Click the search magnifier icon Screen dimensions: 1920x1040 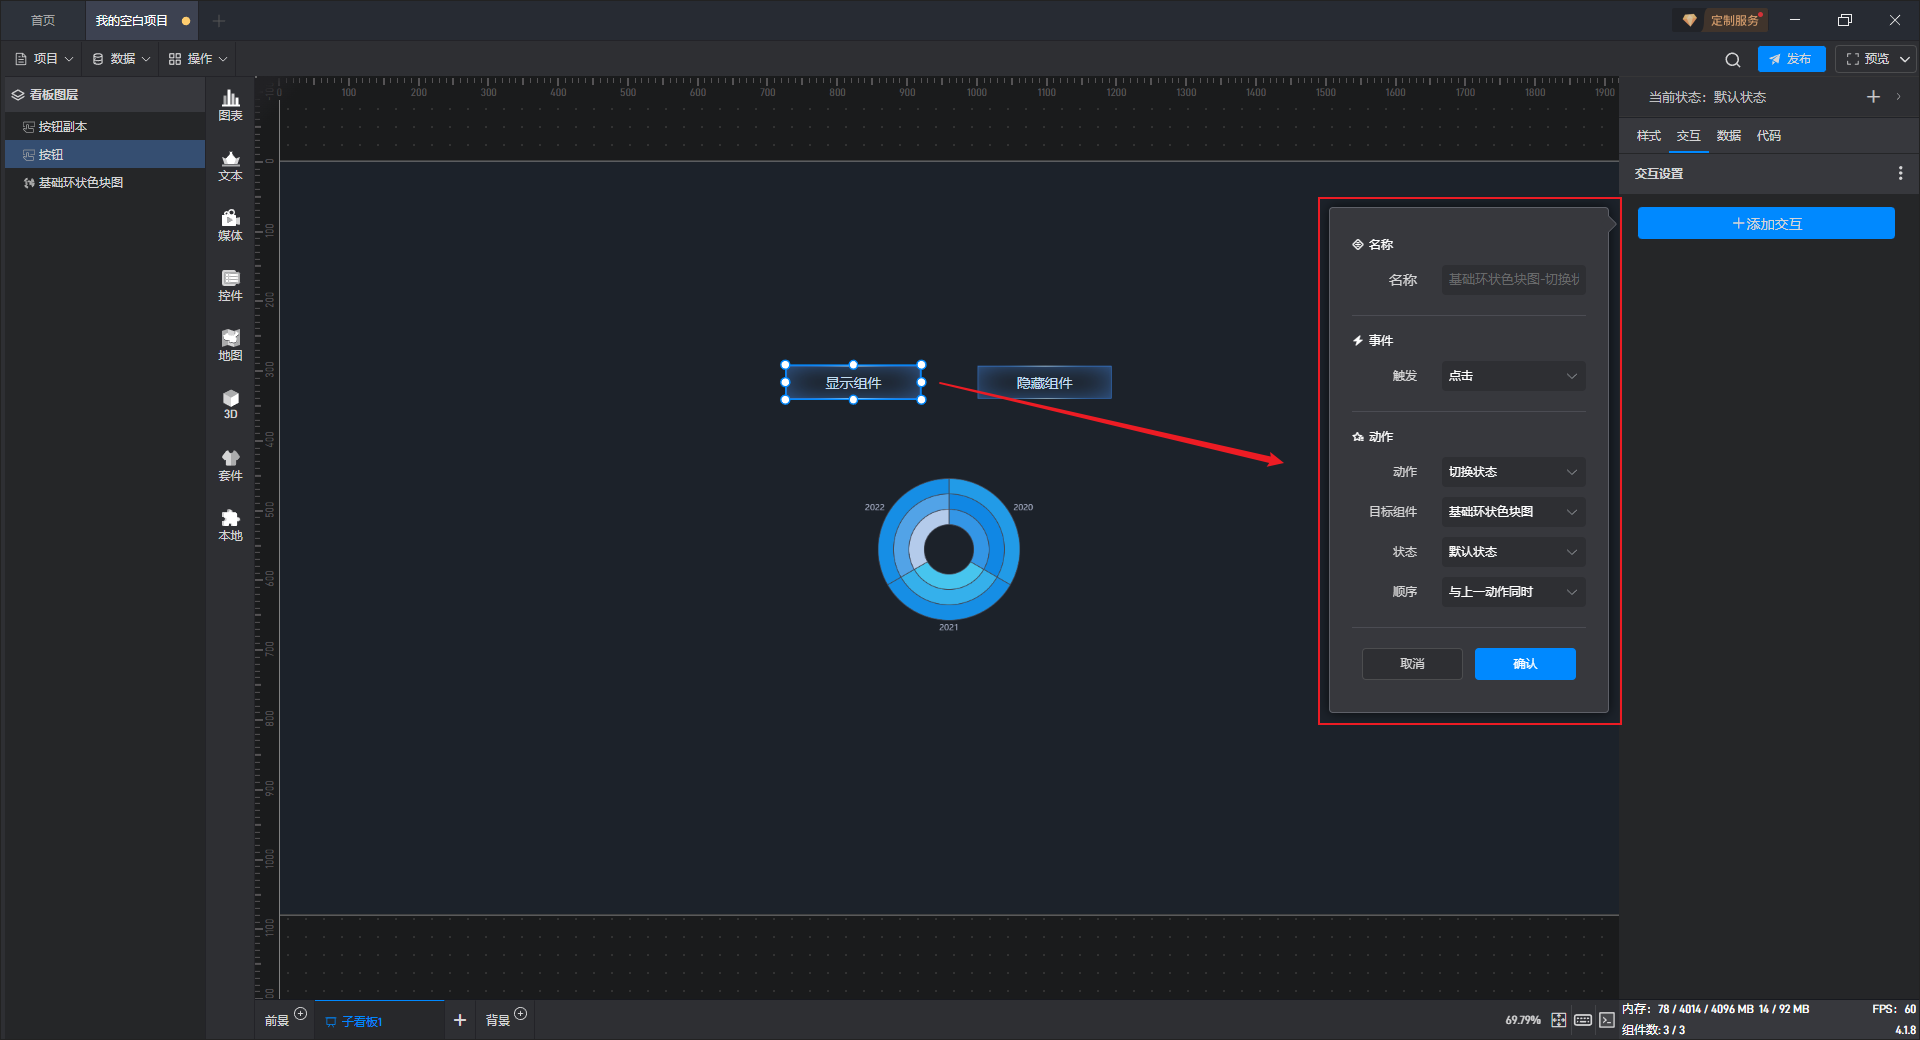pyautogui.click(x=1732, y=60)
